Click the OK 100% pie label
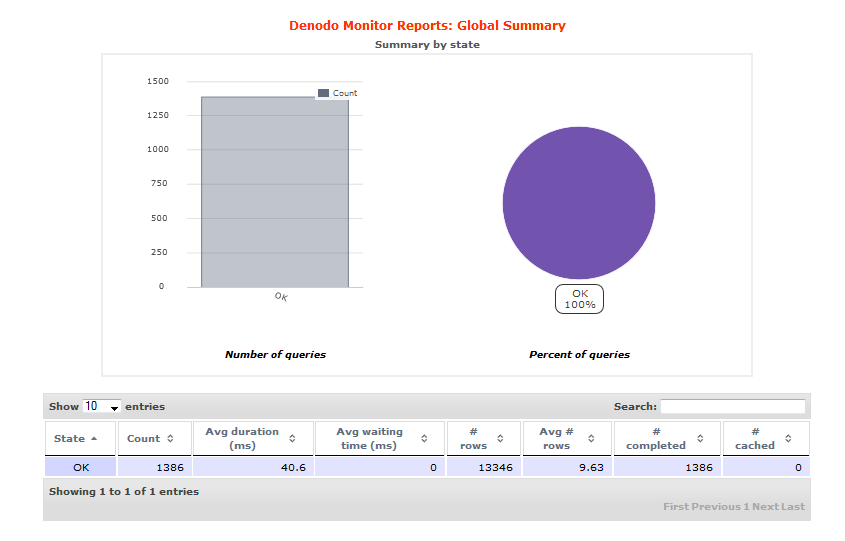 (x=579, y=299)
